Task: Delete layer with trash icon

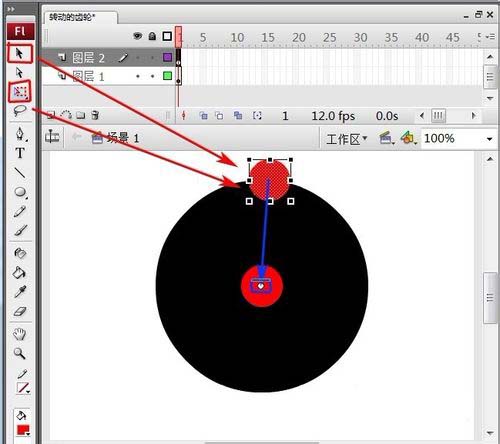Action: click(x=95, y=115)
